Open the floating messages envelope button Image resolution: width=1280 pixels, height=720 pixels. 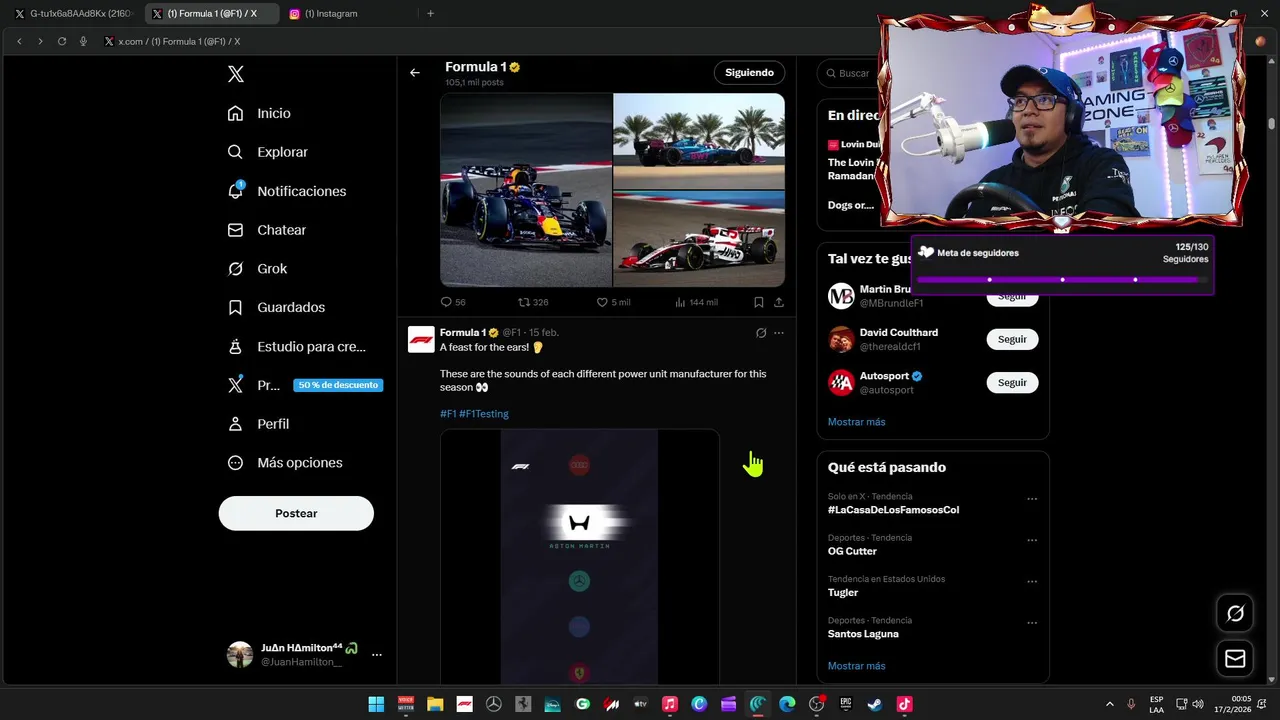click(x=1235, y=658)
